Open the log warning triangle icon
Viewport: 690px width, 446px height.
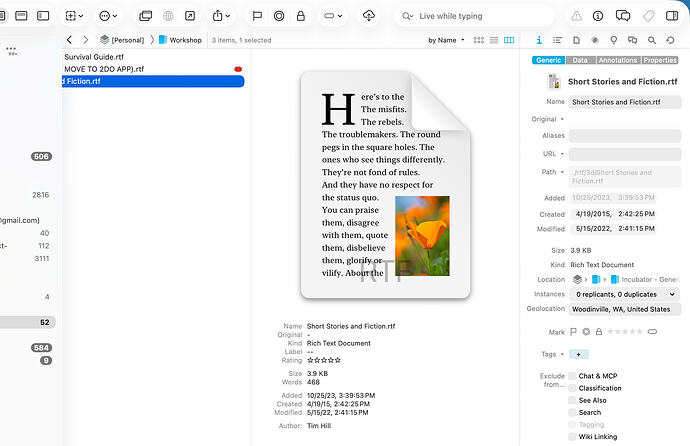pyautogui.click(x=576, y=16)
